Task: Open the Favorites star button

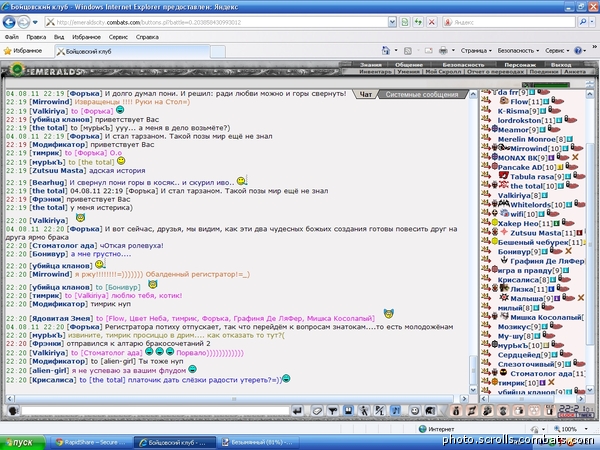Action: pos(23,51)
